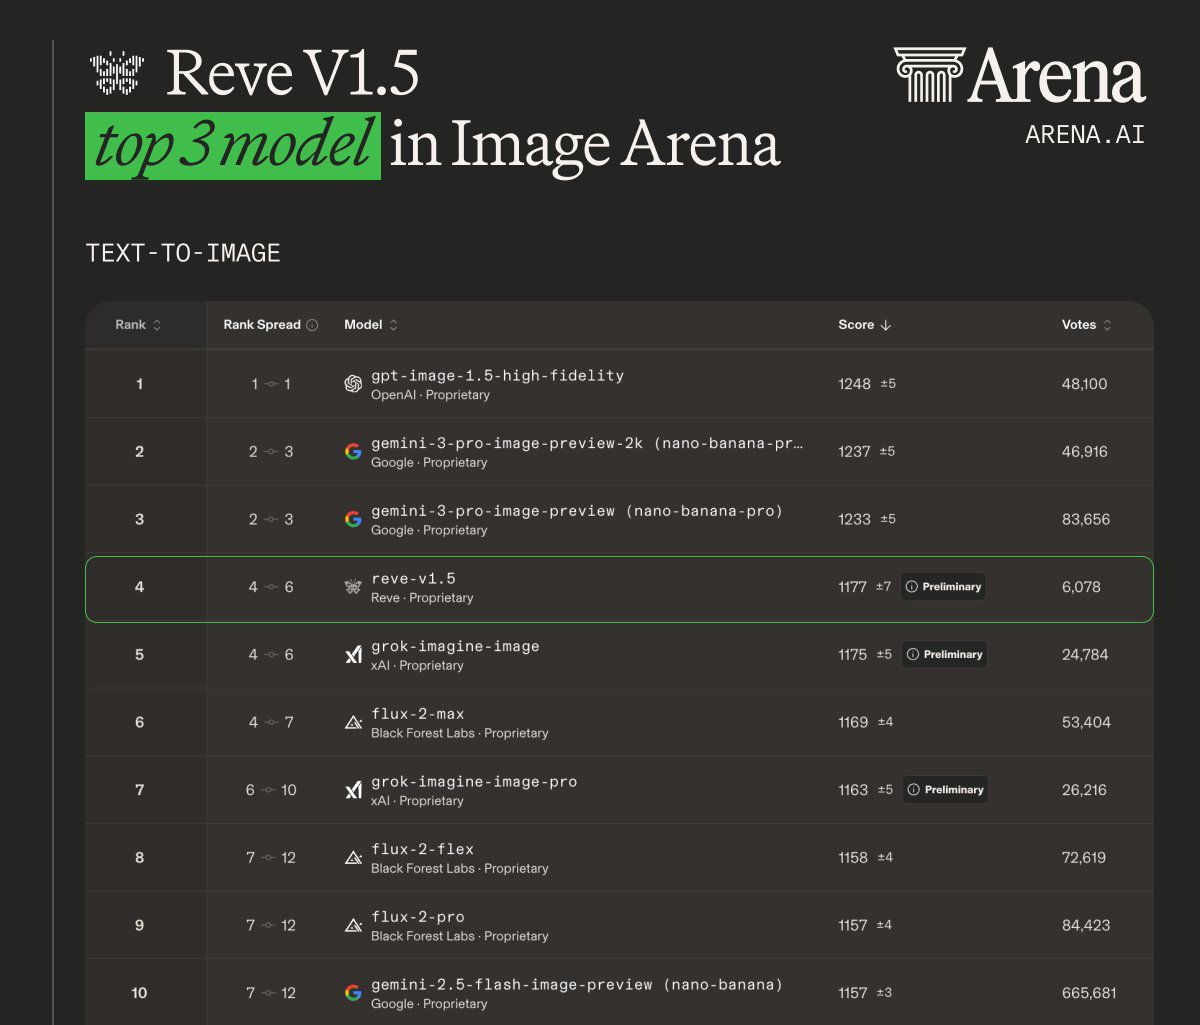The height and width of the screenshot is (1025, 1200).
Task: Click the score 1248 cell
Action: 867,384
